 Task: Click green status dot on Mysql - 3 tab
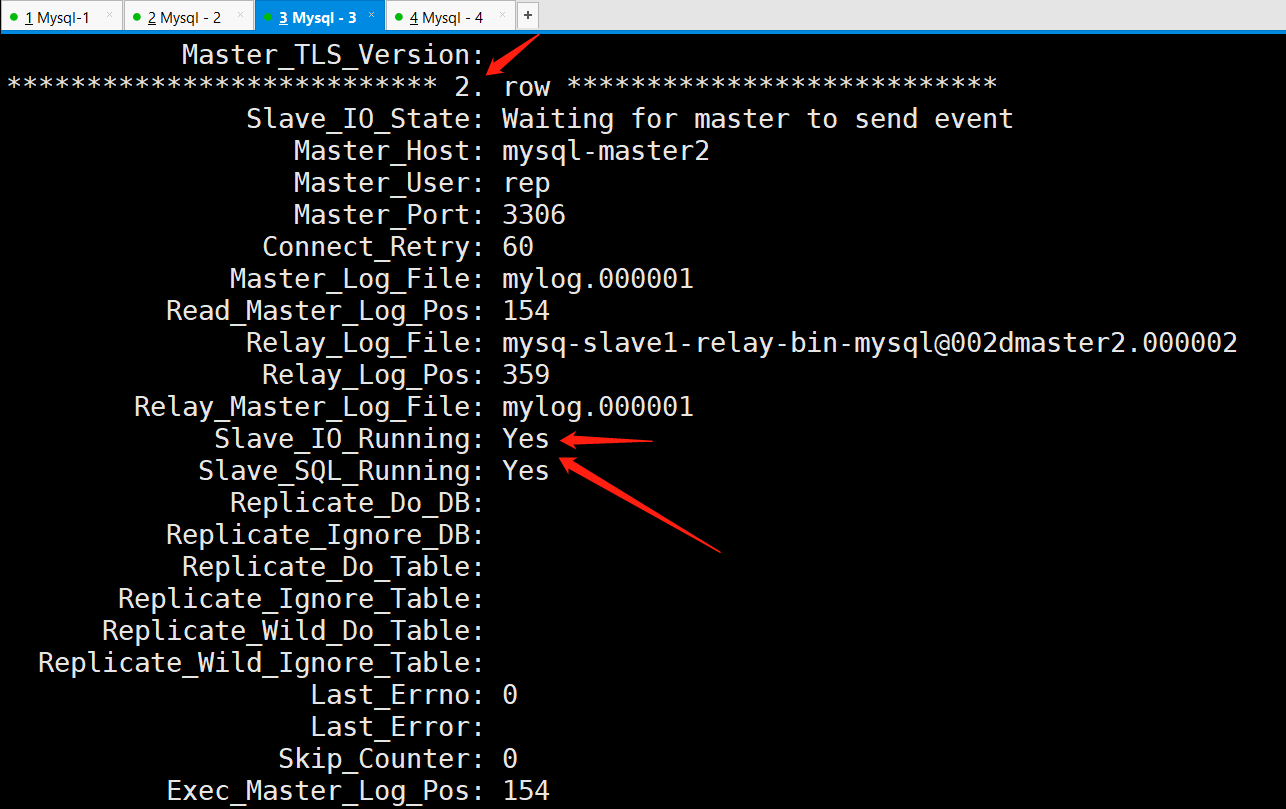coord(268,17)
